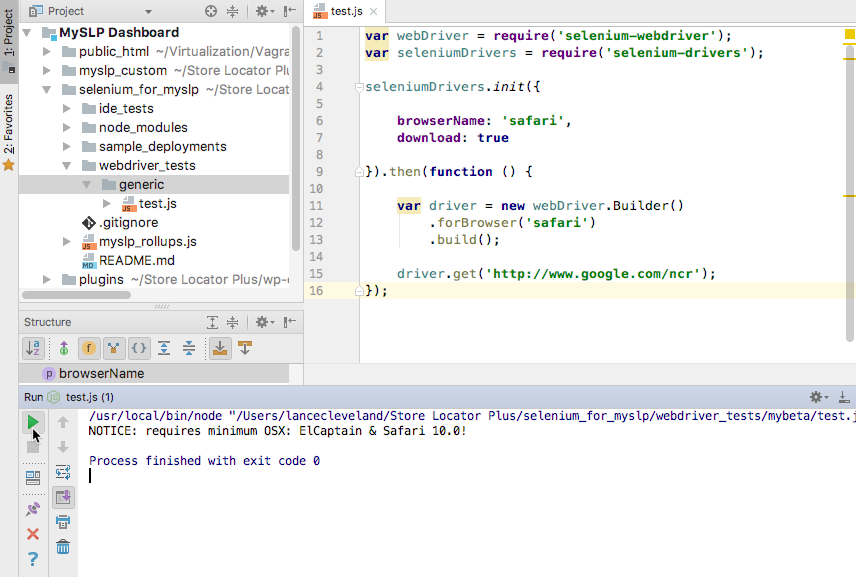
Task: Open the print console output icon
Action: 62,521
